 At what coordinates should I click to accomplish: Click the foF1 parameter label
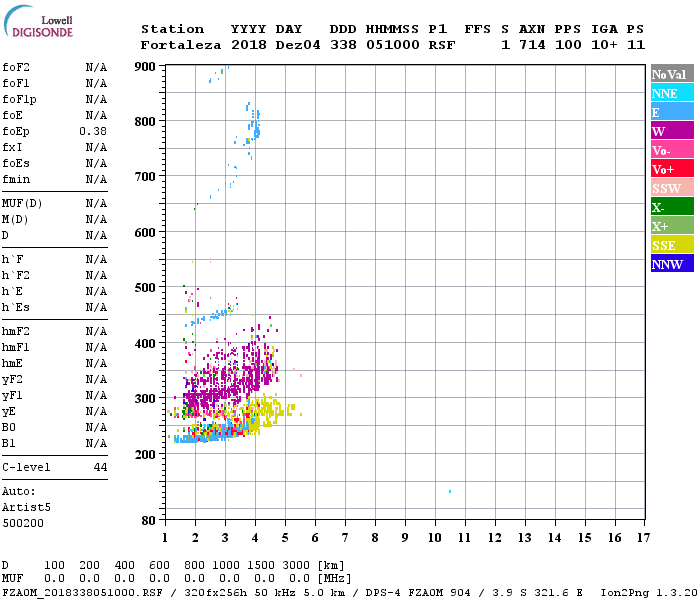[x=16, y=83]
